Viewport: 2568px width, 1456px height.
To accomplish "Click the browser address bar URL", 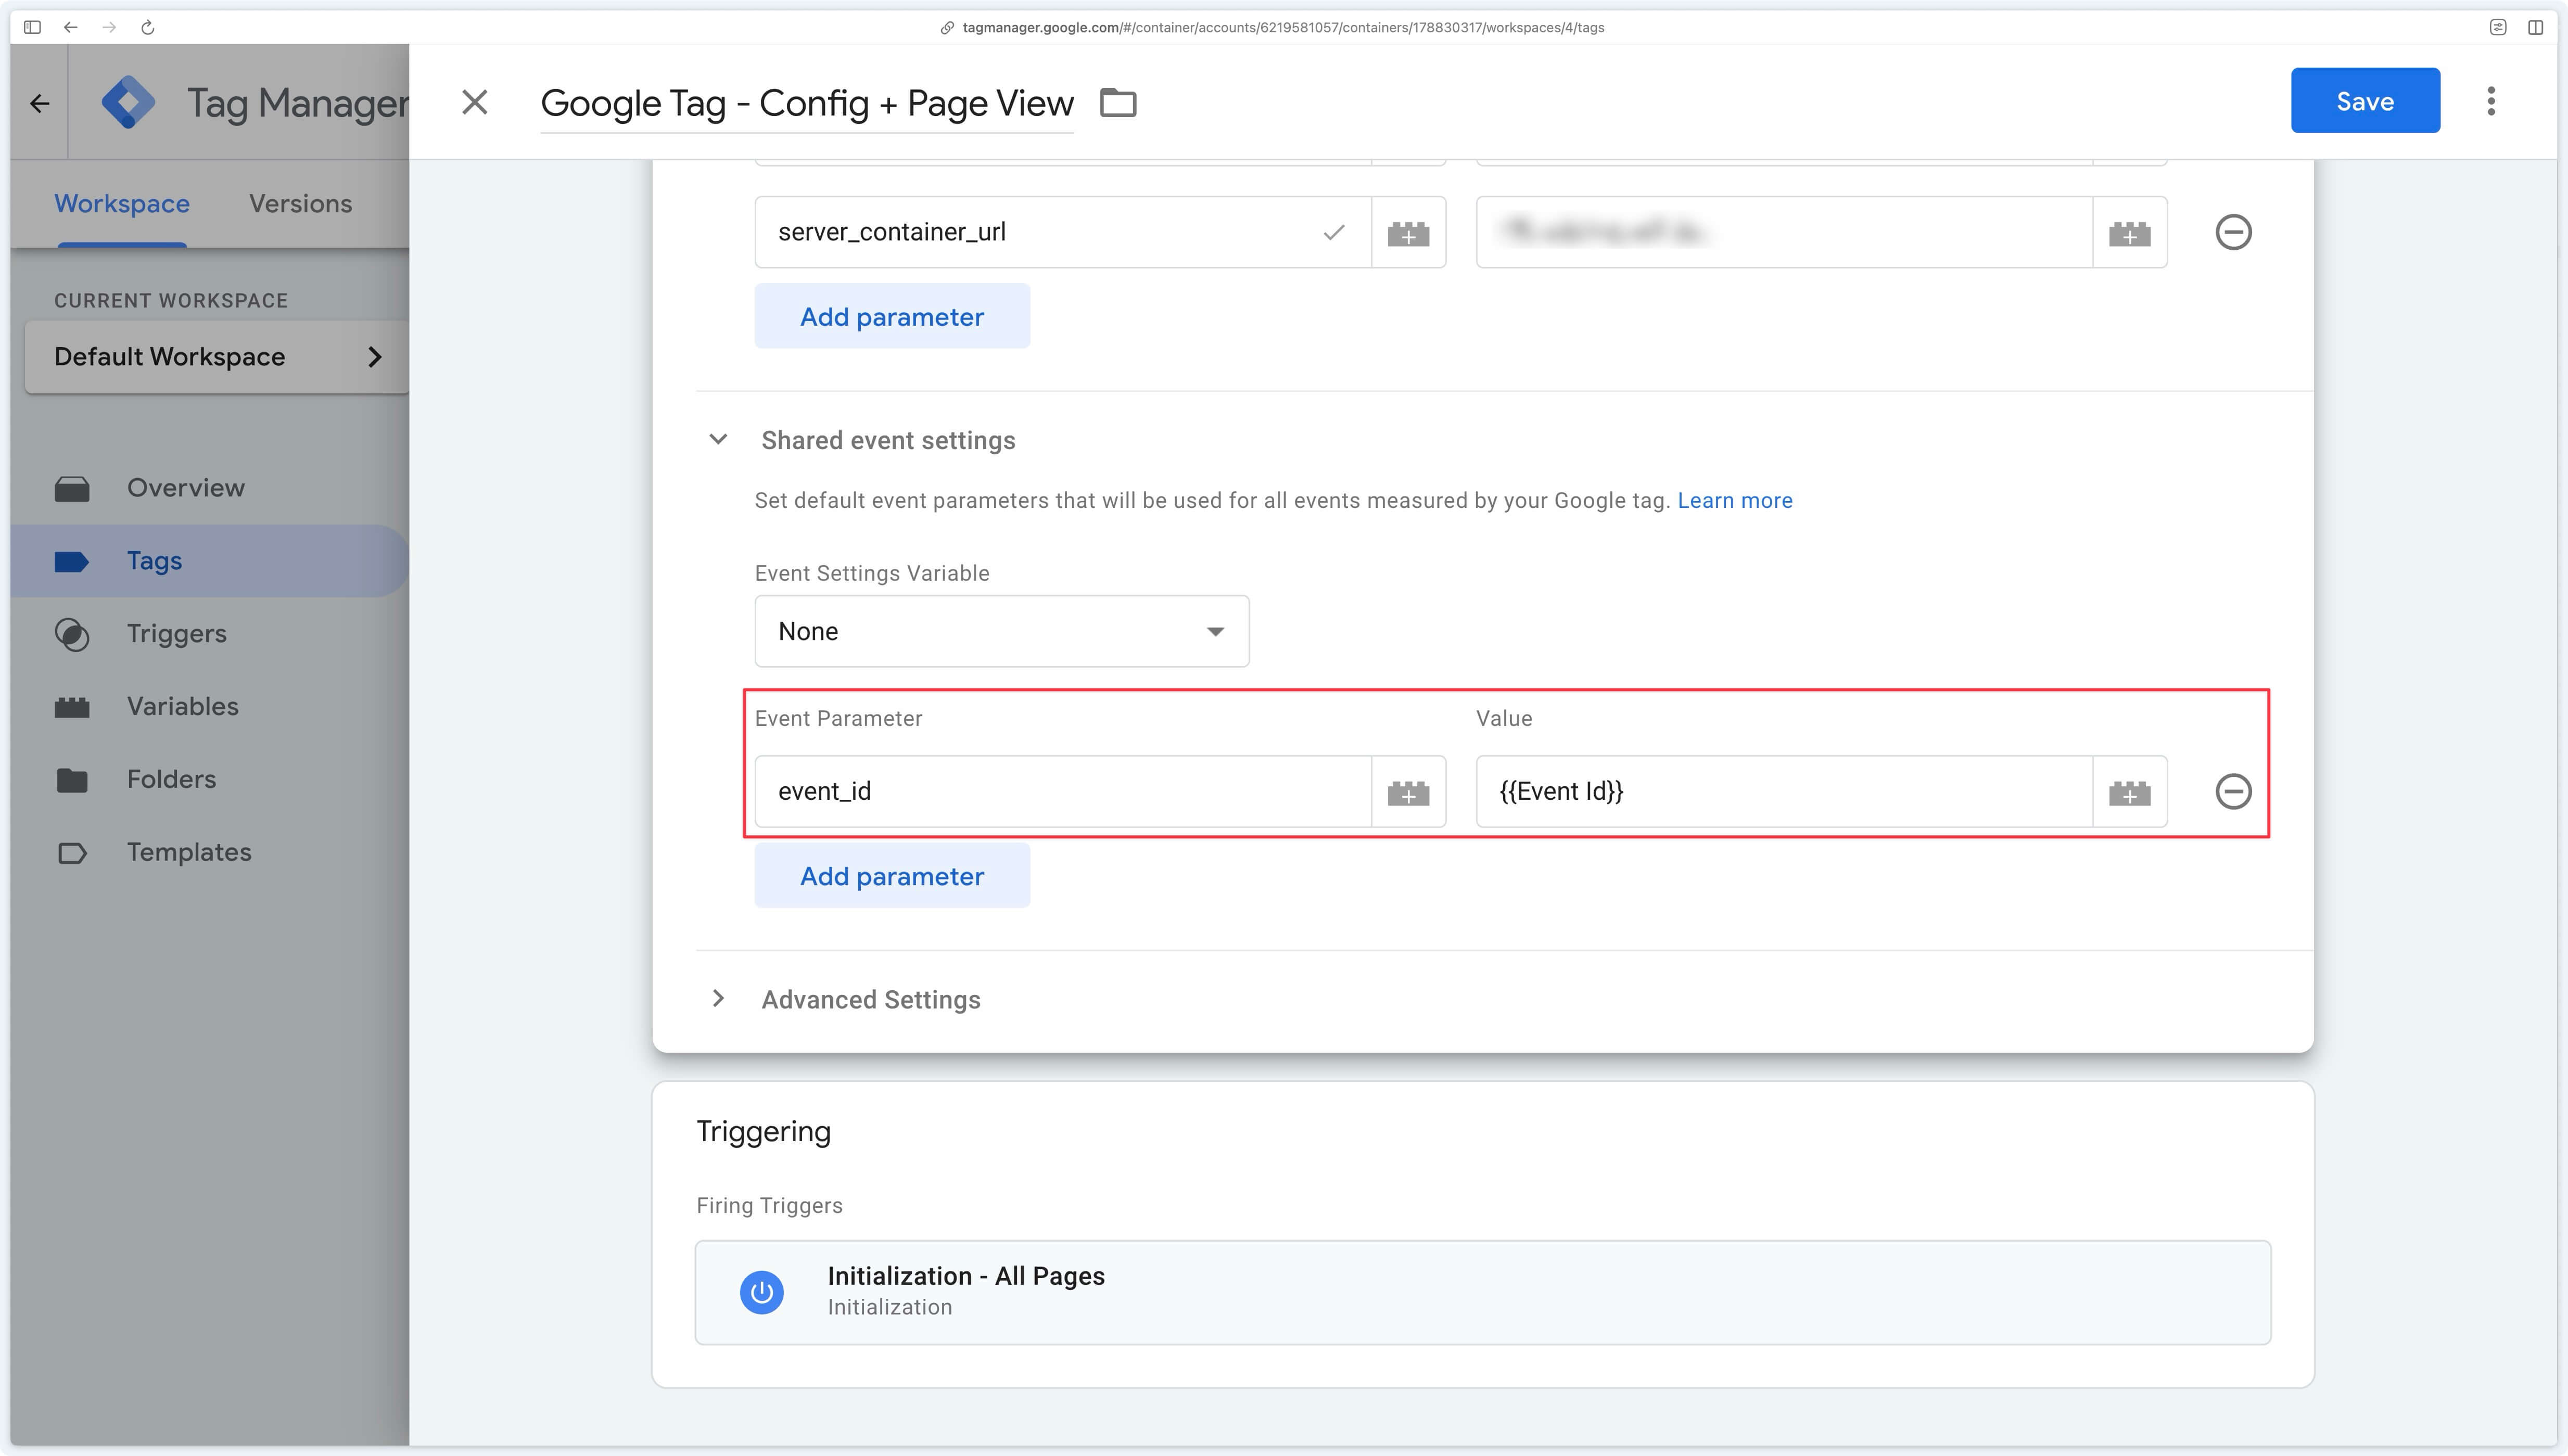I will coord(1283,27).
